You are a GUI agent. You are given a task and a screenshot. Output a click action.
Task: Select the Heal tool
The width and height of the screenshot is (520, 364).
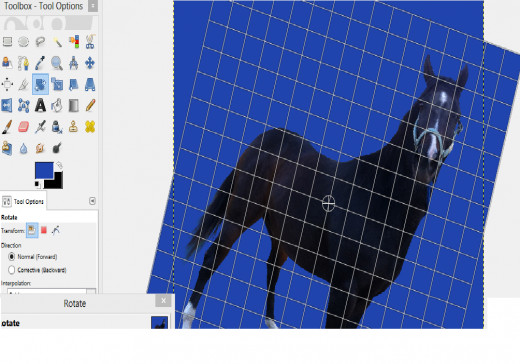90,127
